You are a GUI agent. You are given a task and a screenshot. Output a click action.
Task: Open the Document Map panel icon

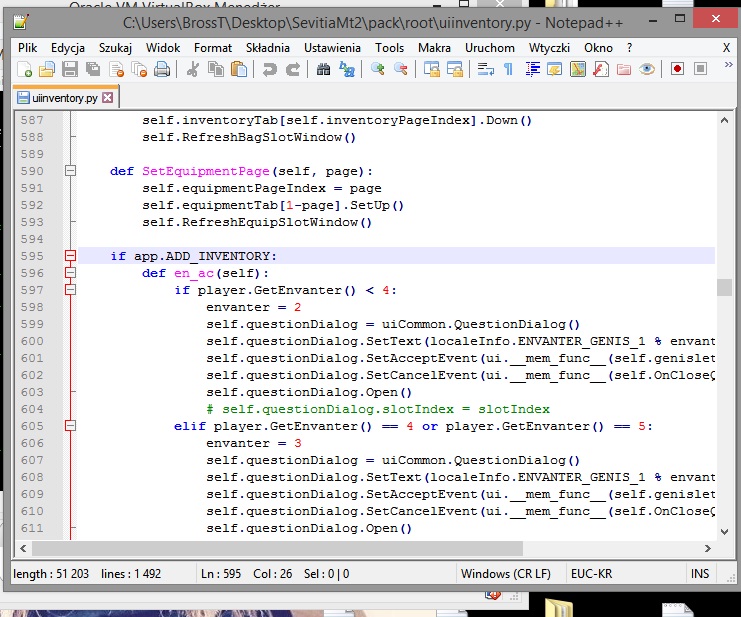point(577,69)
